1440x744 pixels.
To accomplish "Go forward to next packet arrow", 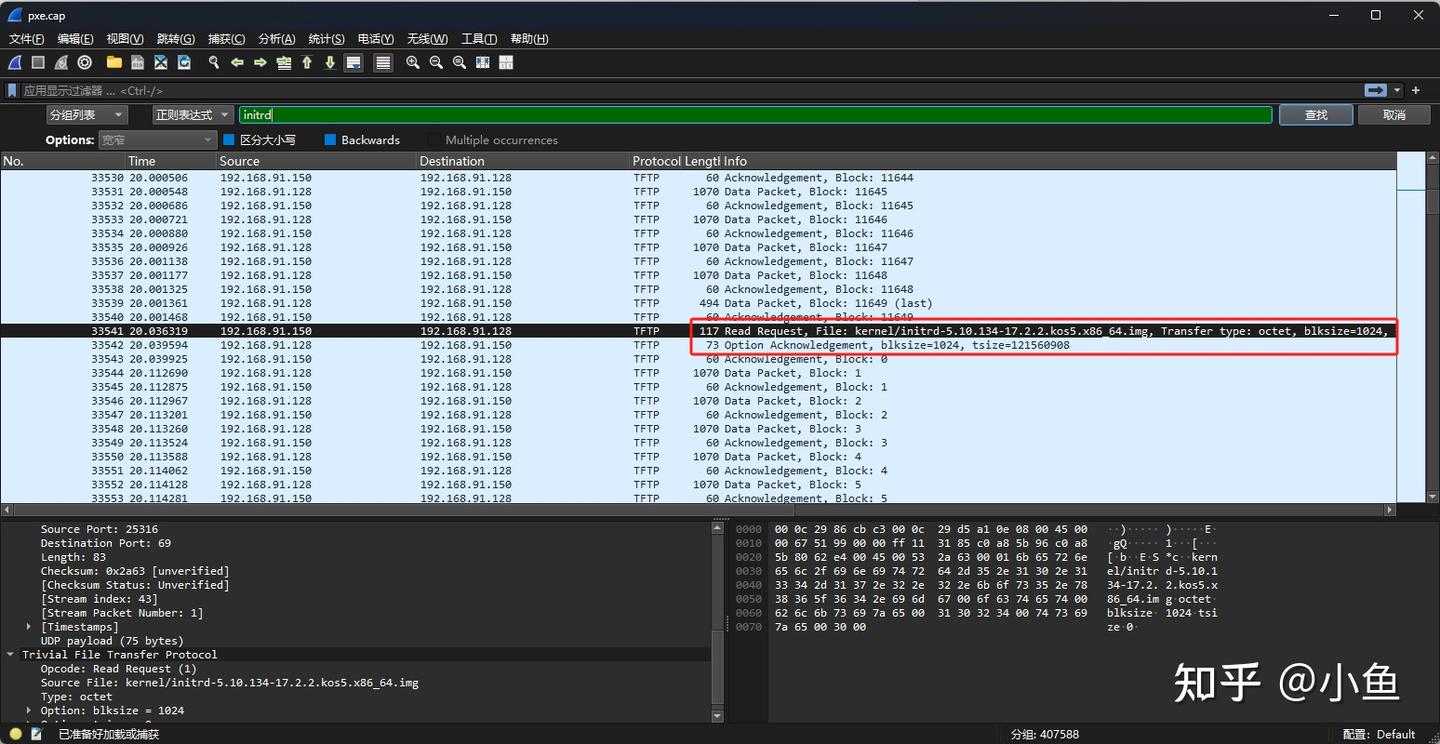I will coord(260,63).
